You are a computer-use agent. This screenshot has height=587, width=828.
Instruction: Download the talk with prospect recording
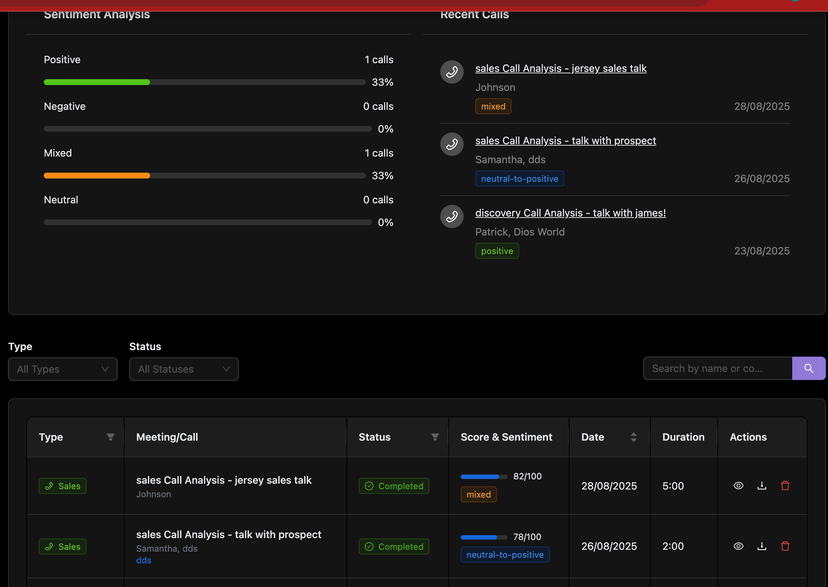pos(762,546)
